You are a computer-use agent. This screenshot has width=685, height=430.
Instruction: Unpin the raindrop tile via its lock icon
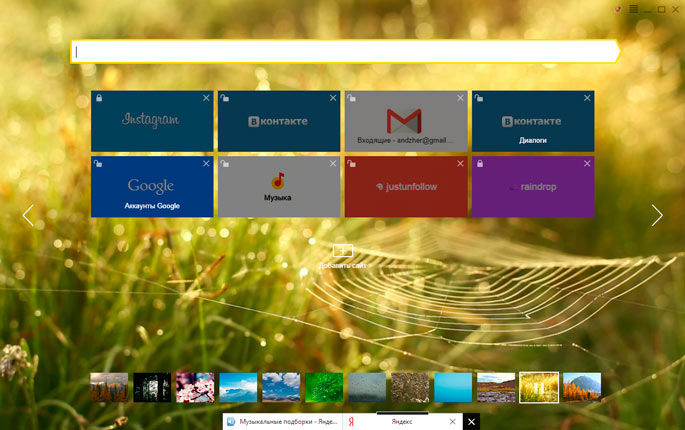pos(480,163)
